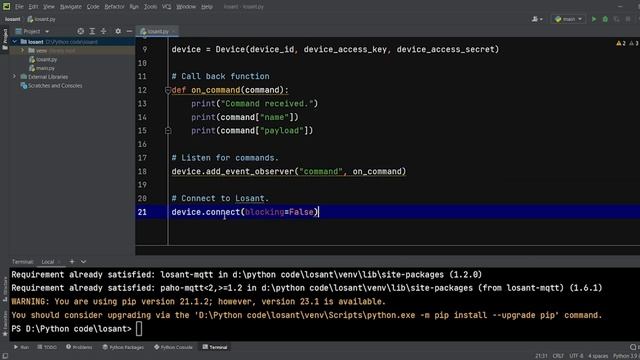640x360 pixels.
Task: Open the Run menu in menu bar
Action: [x=134, y=7]
